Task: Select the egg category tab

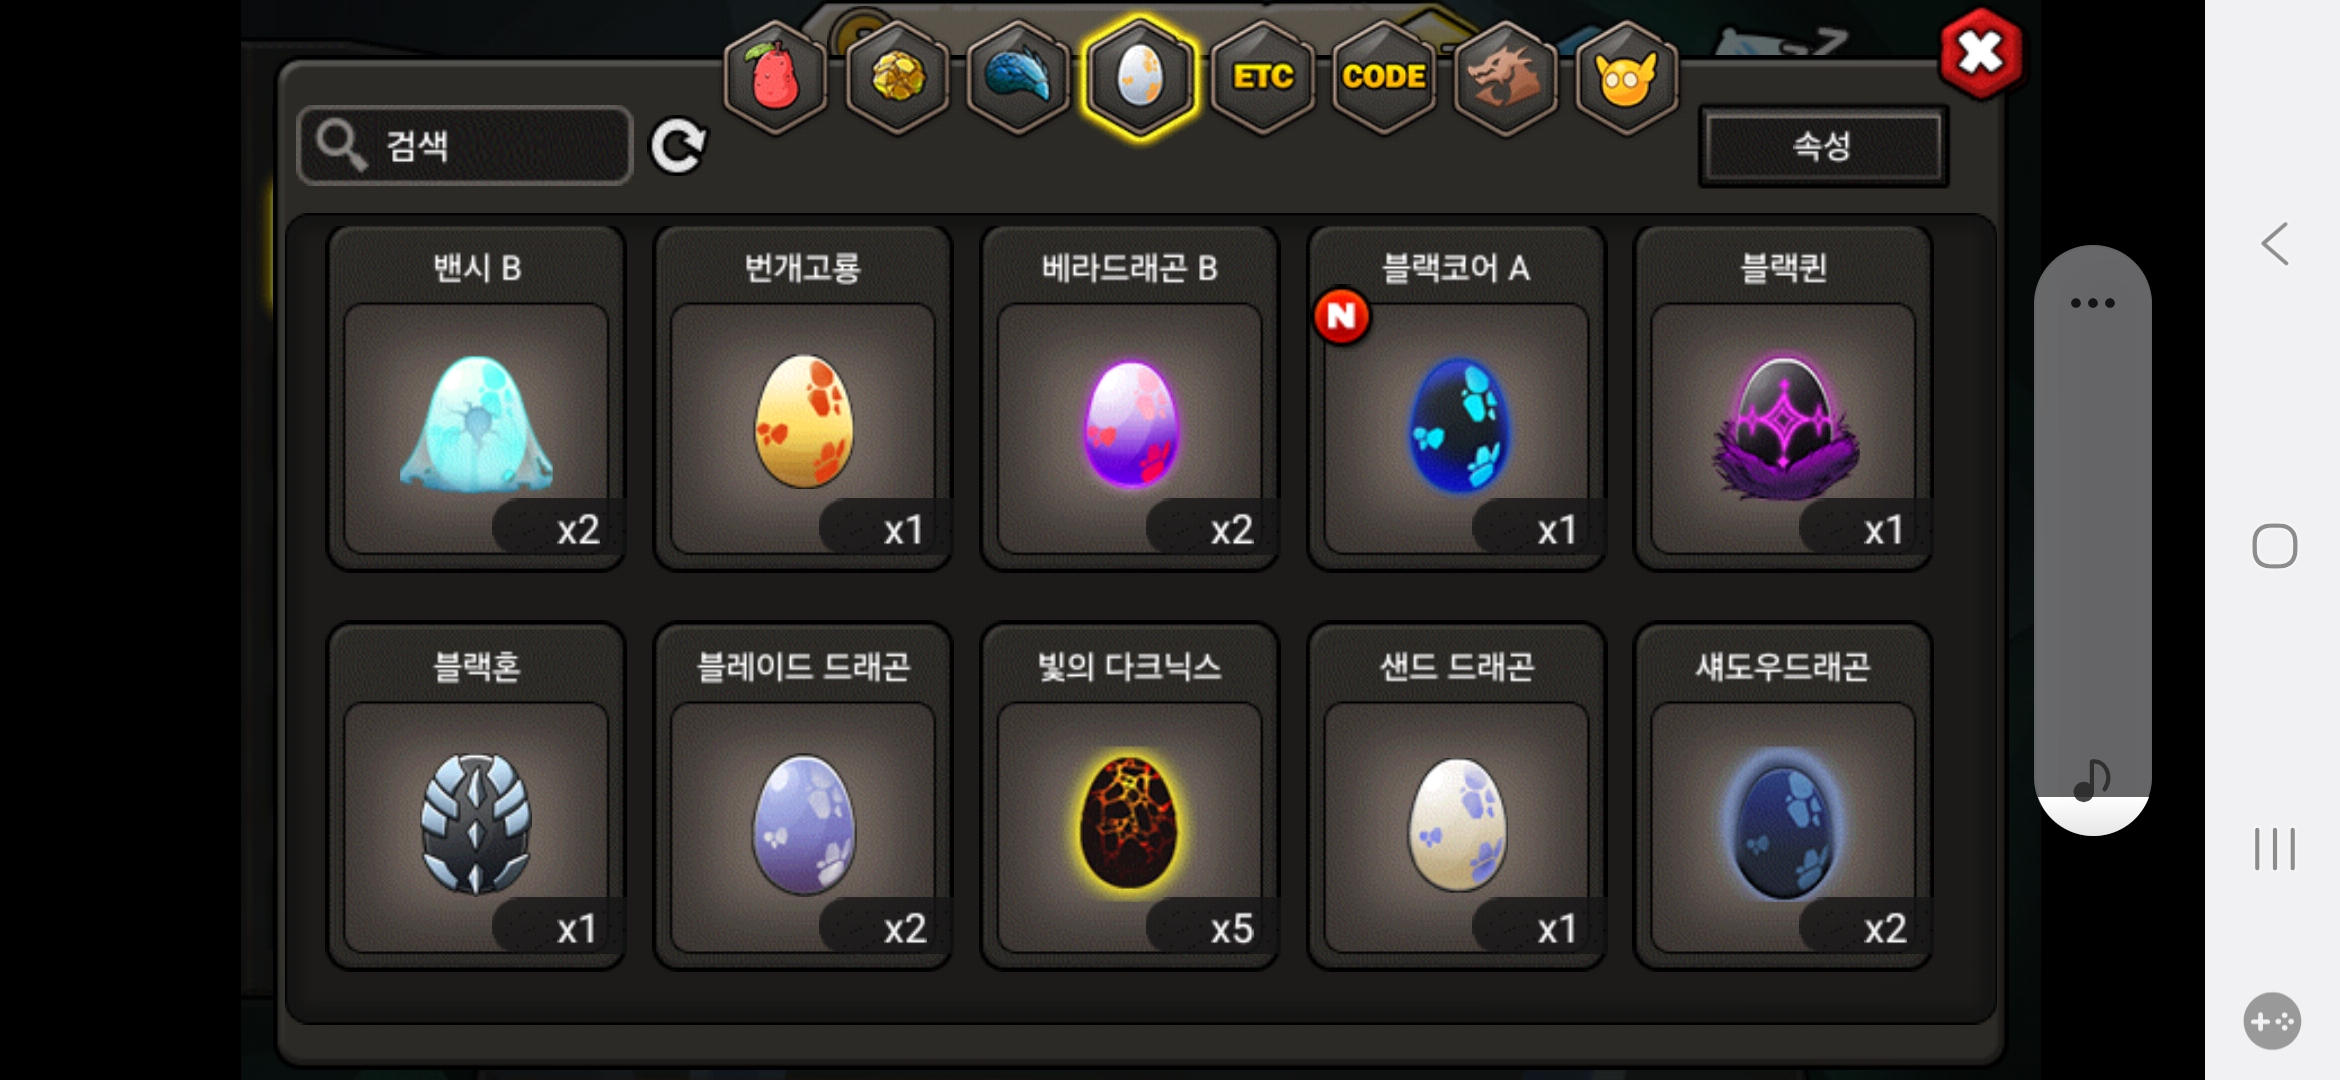Action: 1140,78
